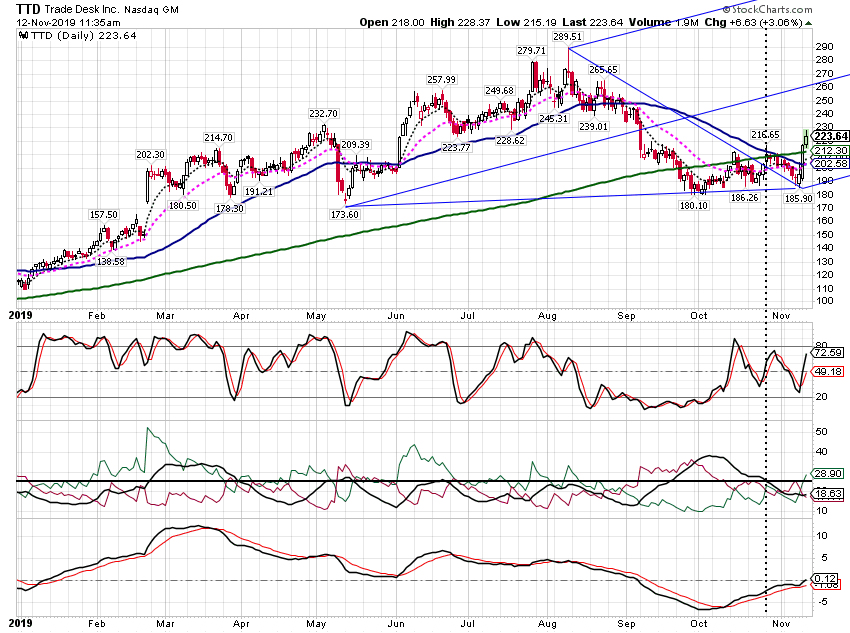Click the 265.65 price label
850x633 pixels.
pyautogui.click(x=603, y=69)
